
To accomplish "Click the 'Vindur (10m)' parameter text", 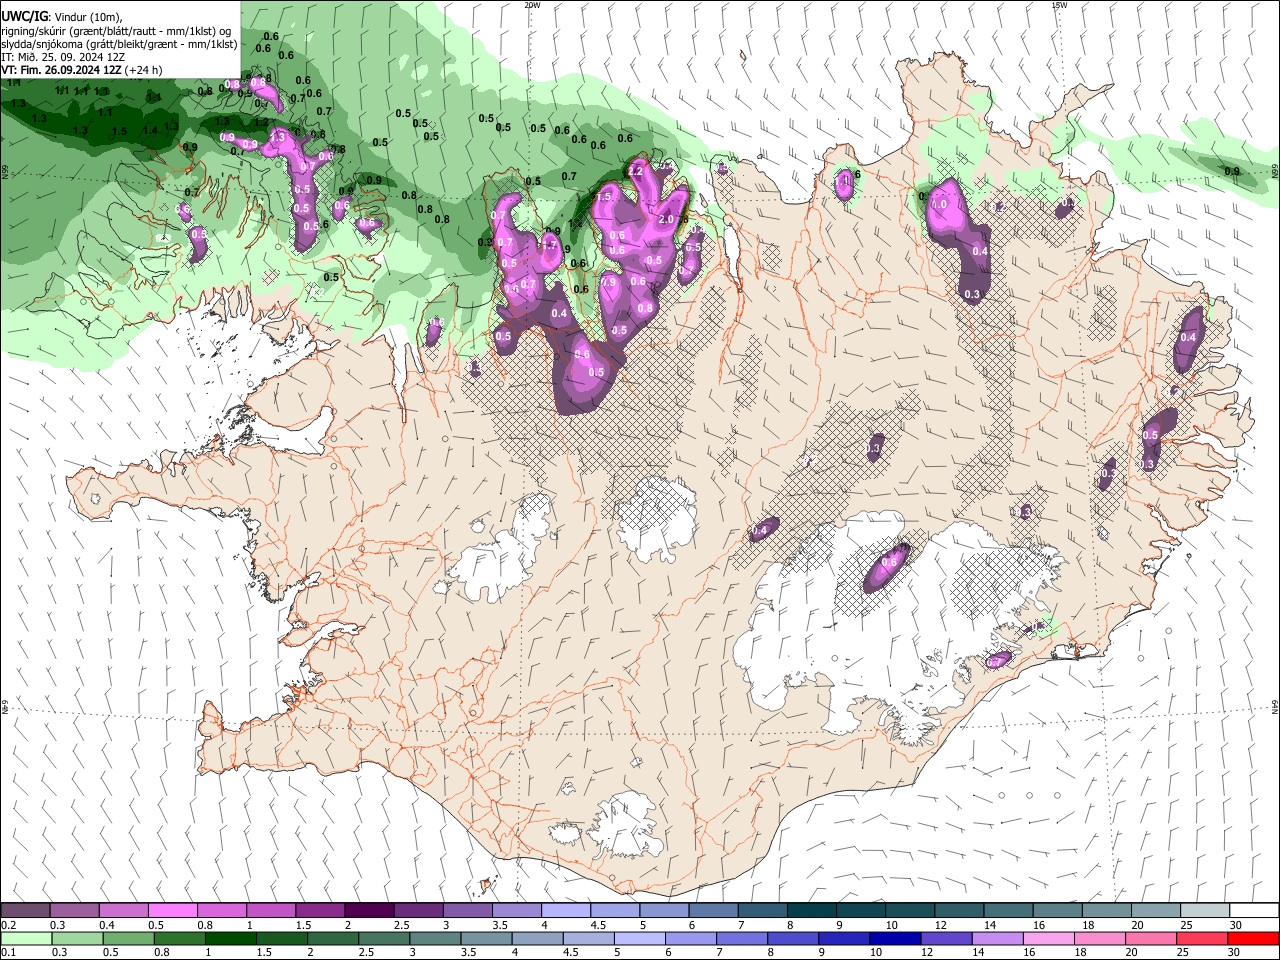I will 88,16.
